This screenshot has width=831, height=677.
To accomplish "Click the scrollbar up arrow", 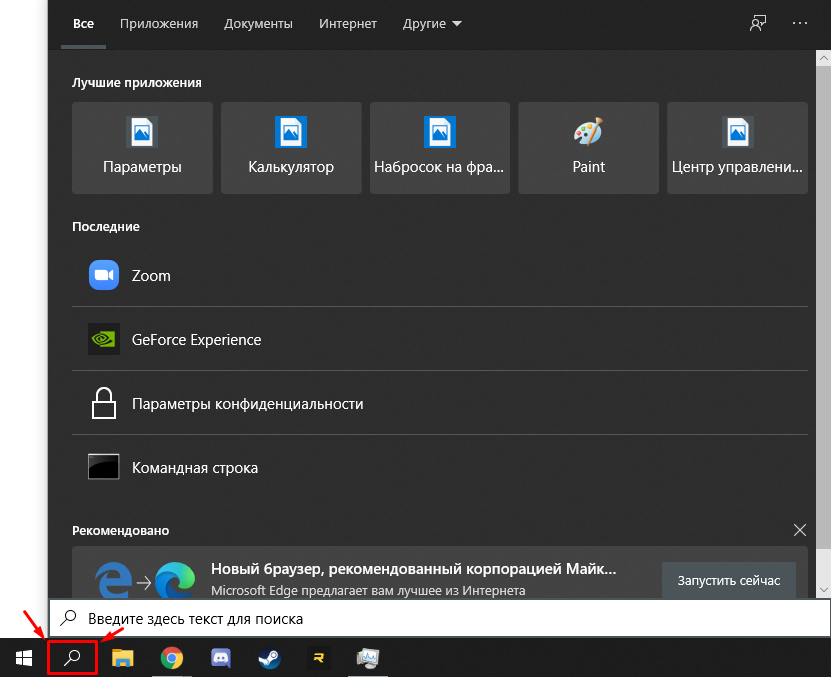I will [x=824, y=58].
